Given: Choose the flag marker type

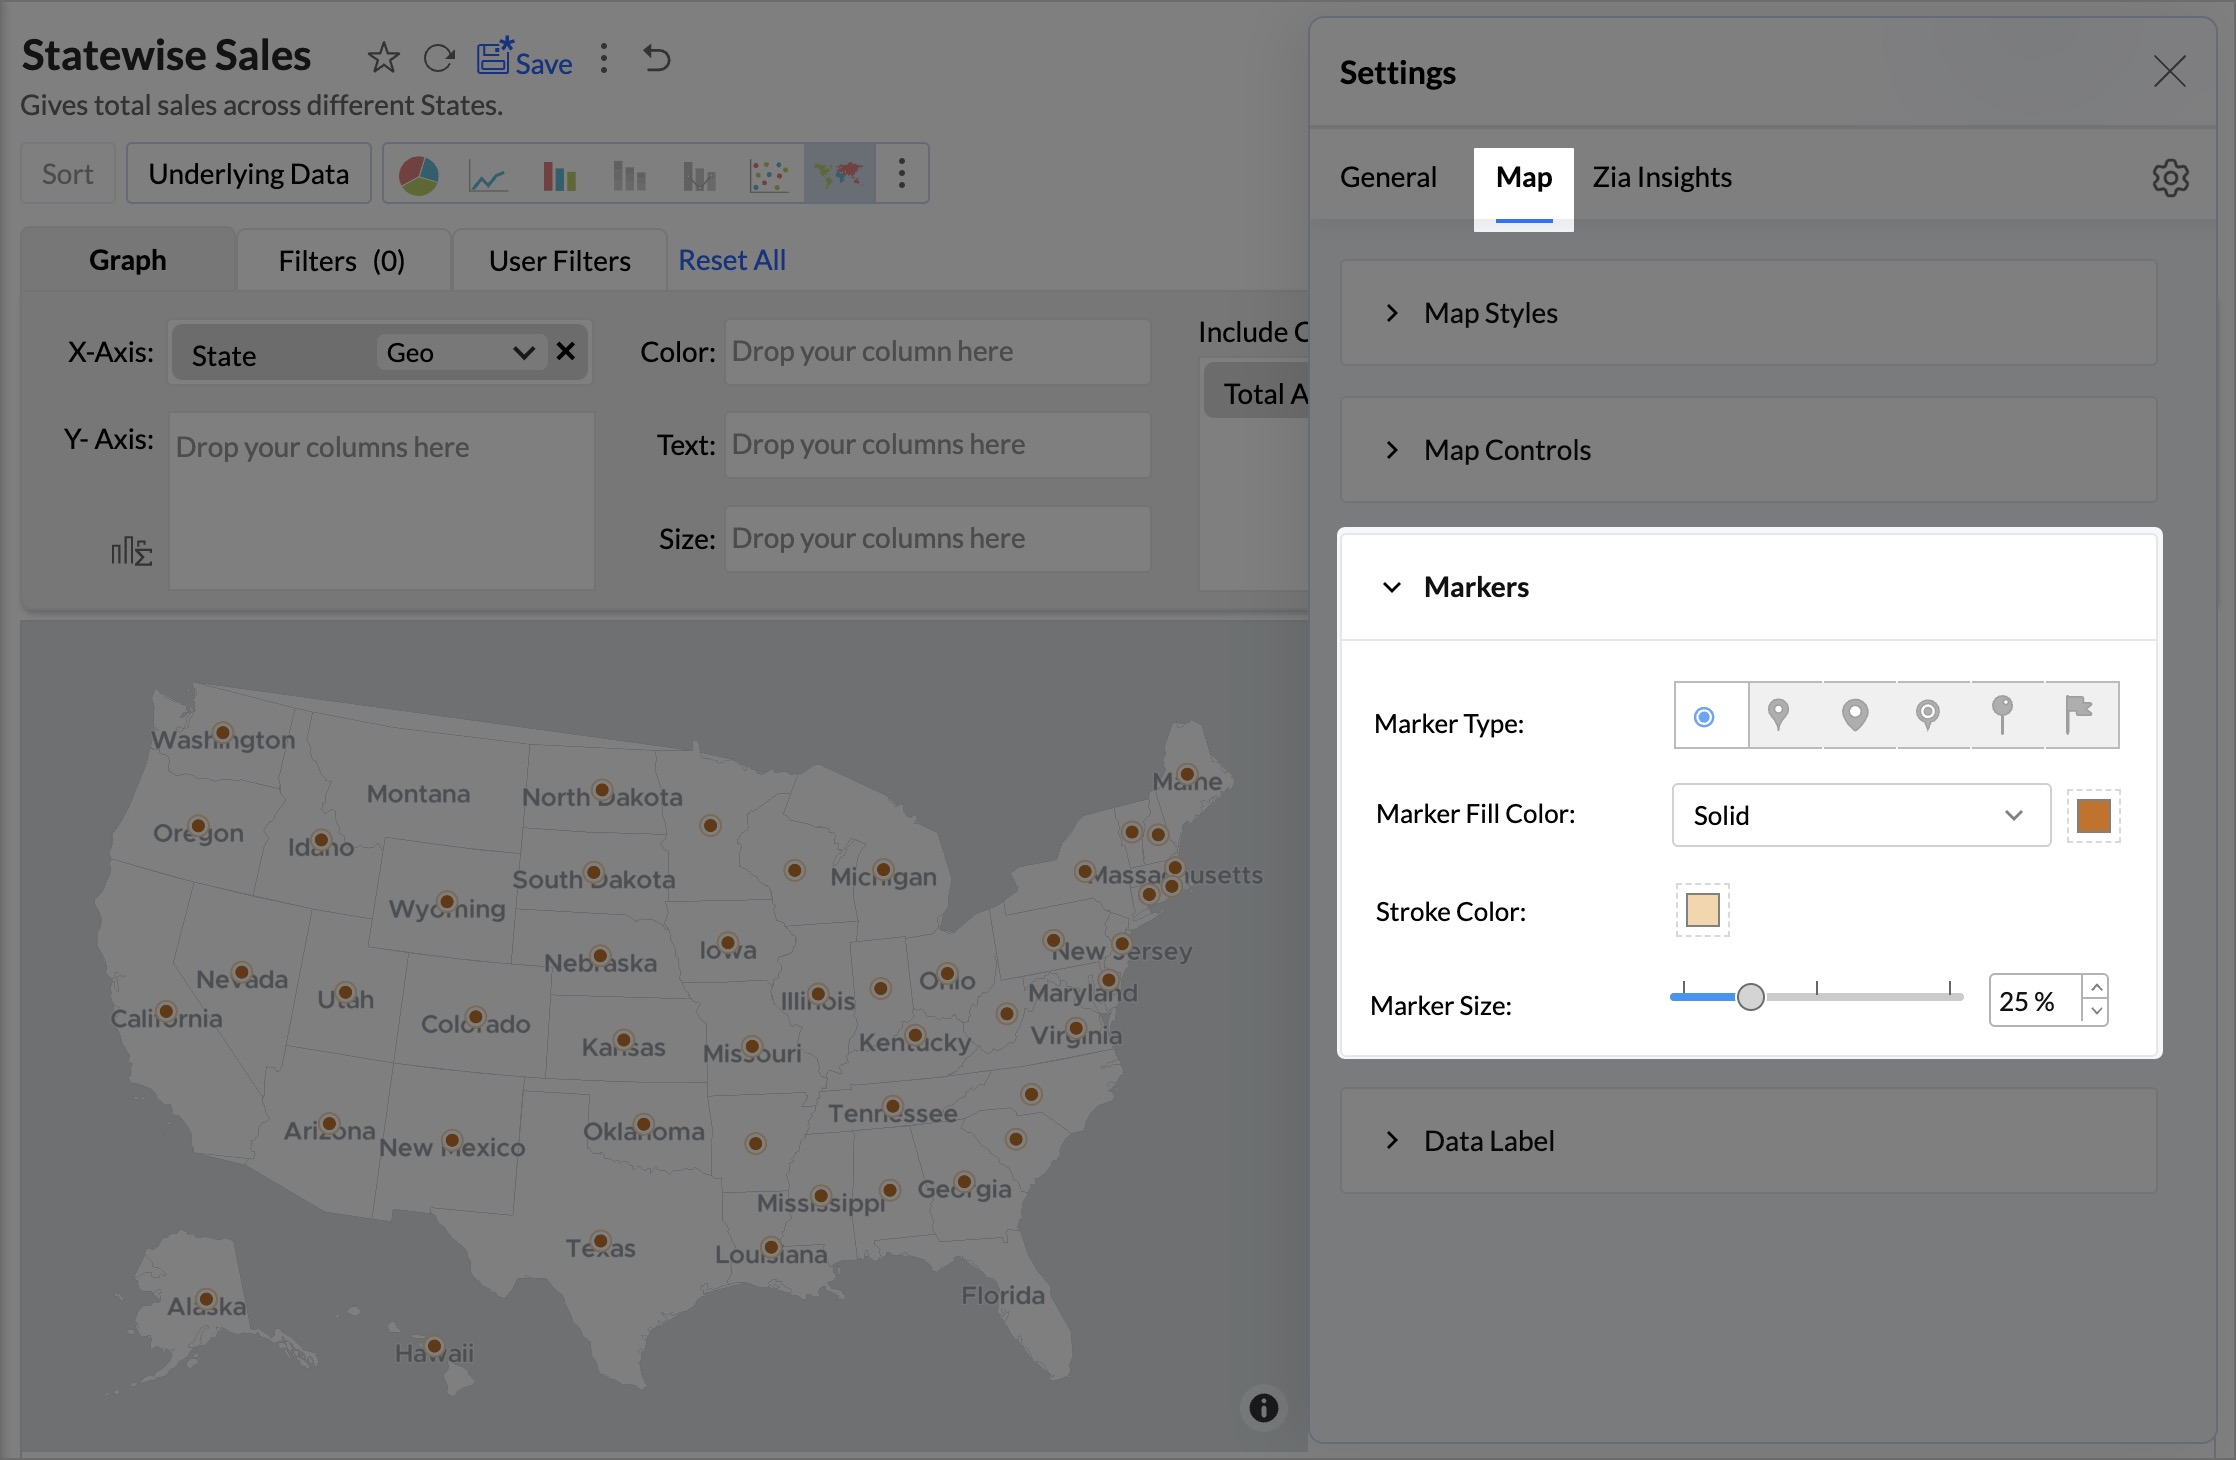Looking at the screenshot, I should click(2079, 714).
